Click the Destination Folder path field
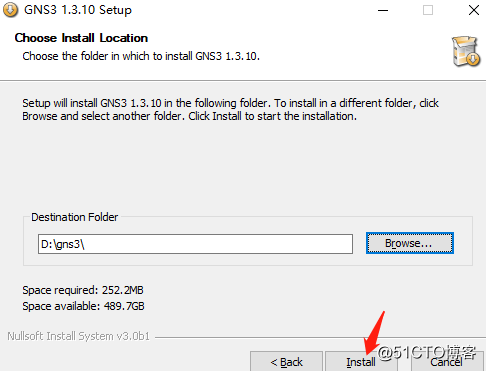Screen dimensions: 486x371 (x=195, y=244)
